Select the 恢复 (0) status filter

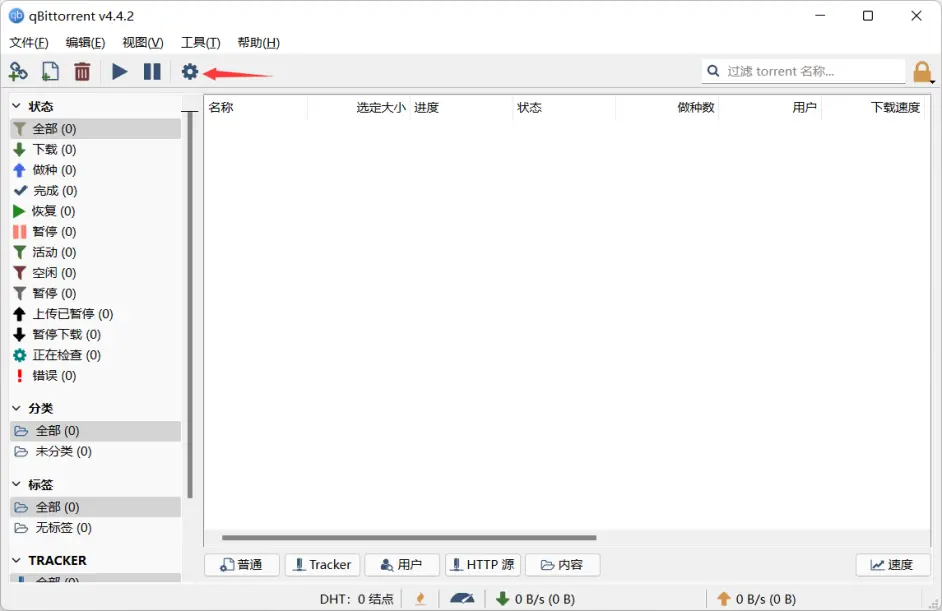(96, 211)
